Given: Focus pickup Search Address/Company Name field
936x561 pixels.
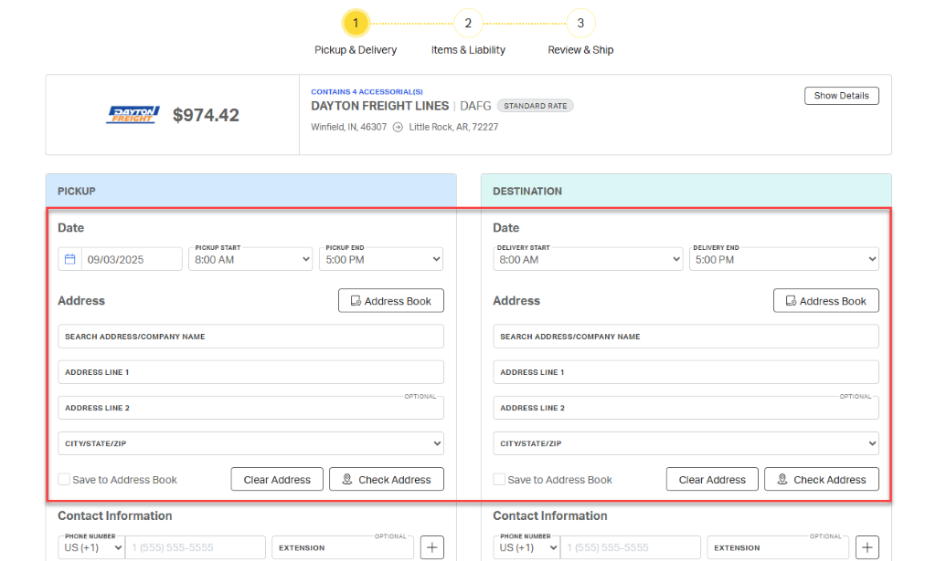Looking at the screenshot, I should (251, 337).
